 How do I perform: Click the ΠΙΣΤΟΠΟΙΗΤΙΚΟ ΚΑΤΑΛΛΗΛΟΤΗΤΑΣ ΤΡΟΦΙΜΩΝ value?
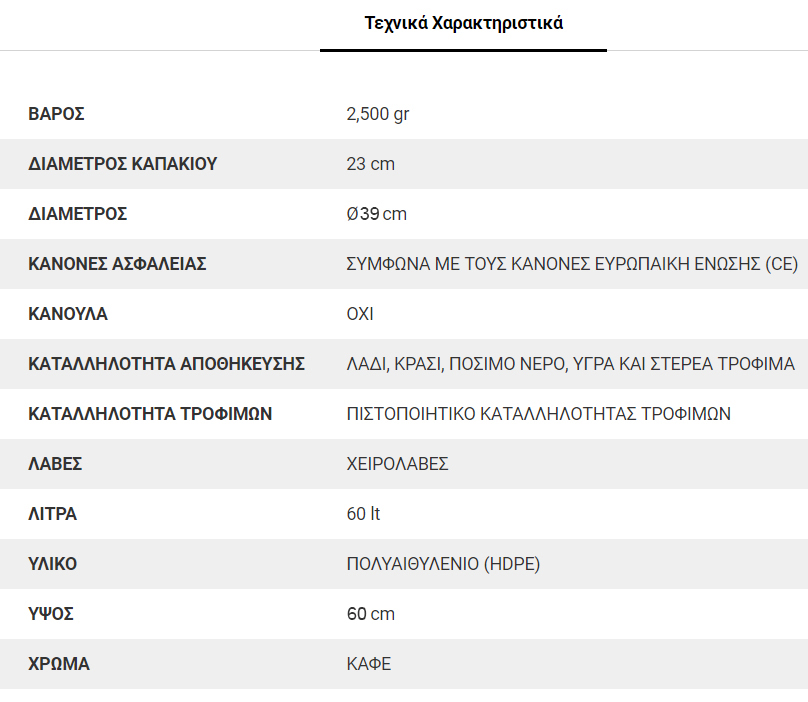click(538, 414)
